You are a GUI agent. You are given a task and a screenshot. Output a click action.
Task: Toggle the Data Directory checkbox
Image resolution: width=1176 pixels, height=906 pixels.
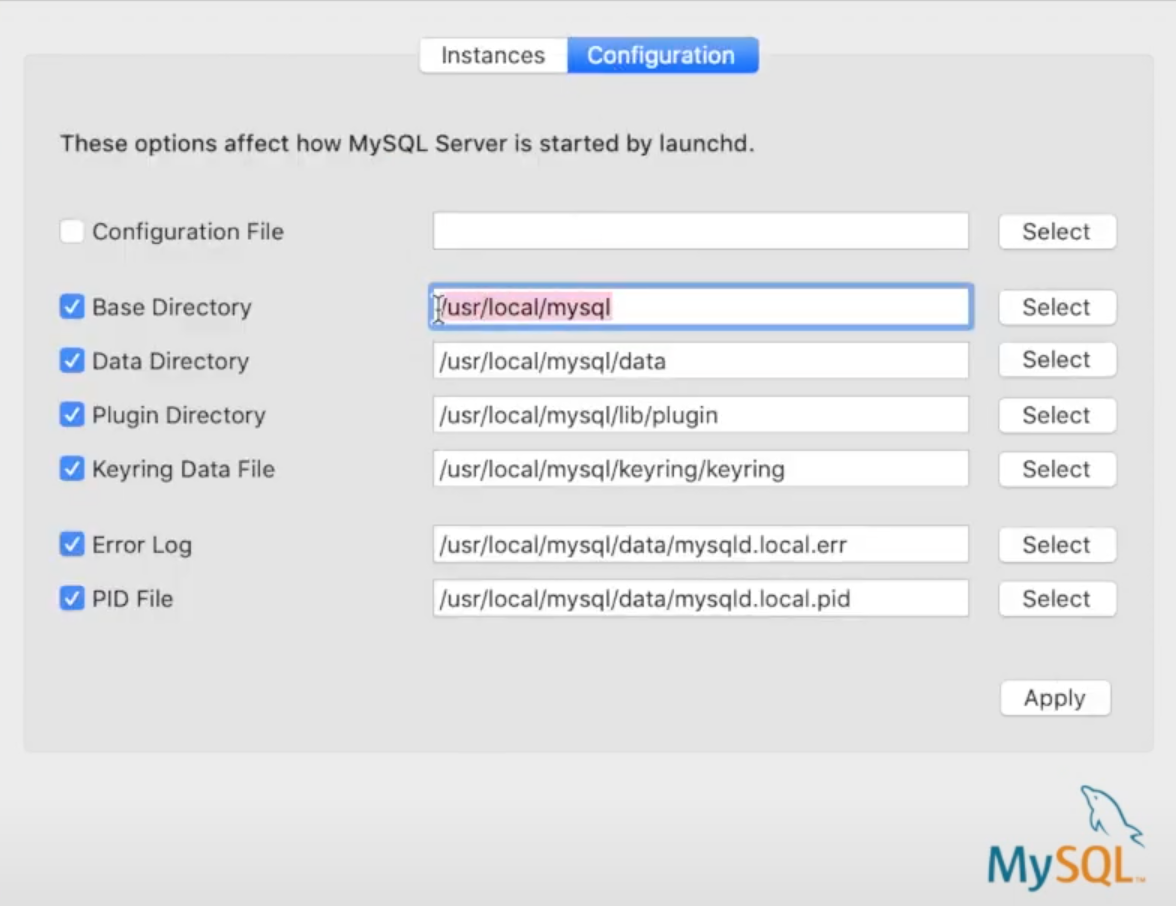72,361
